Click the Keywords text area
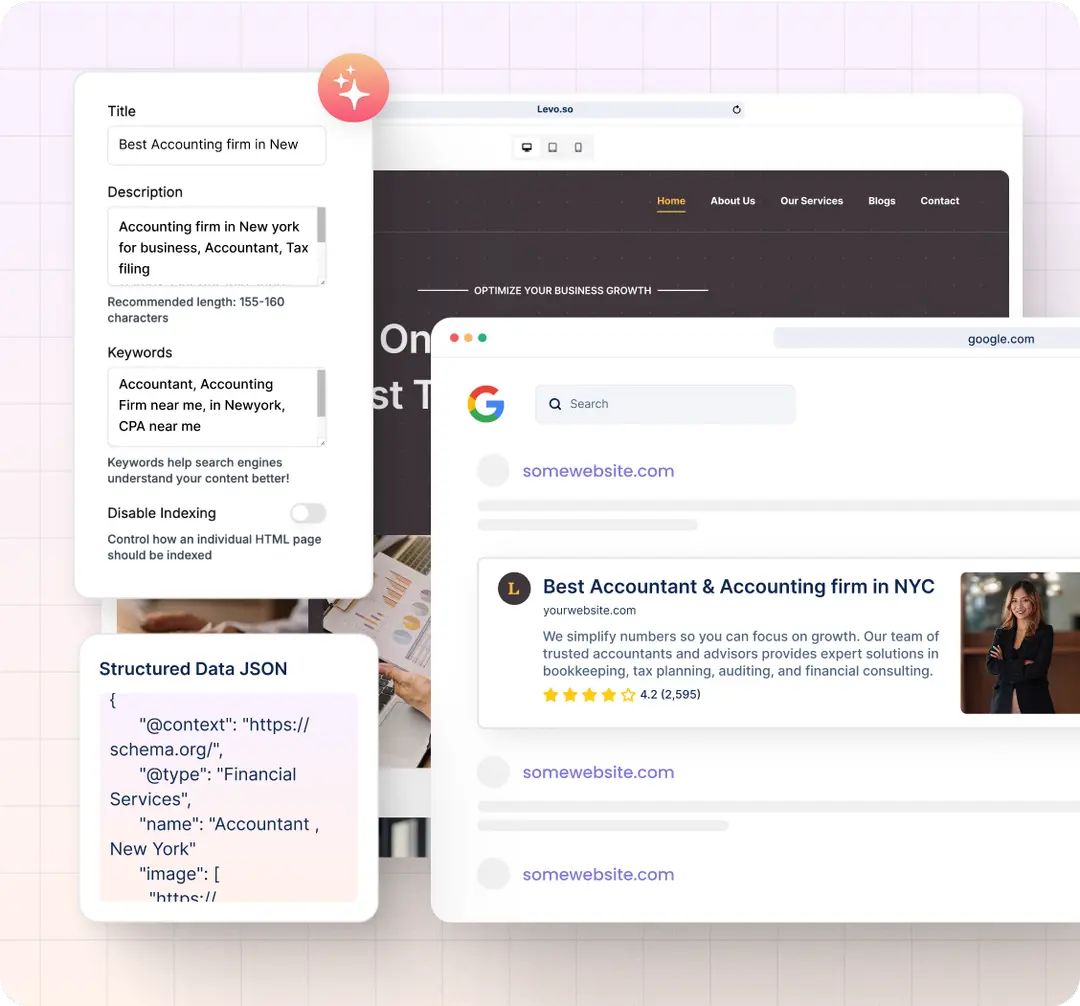The image size is (1080, 1006). click(x=216, y=407)
